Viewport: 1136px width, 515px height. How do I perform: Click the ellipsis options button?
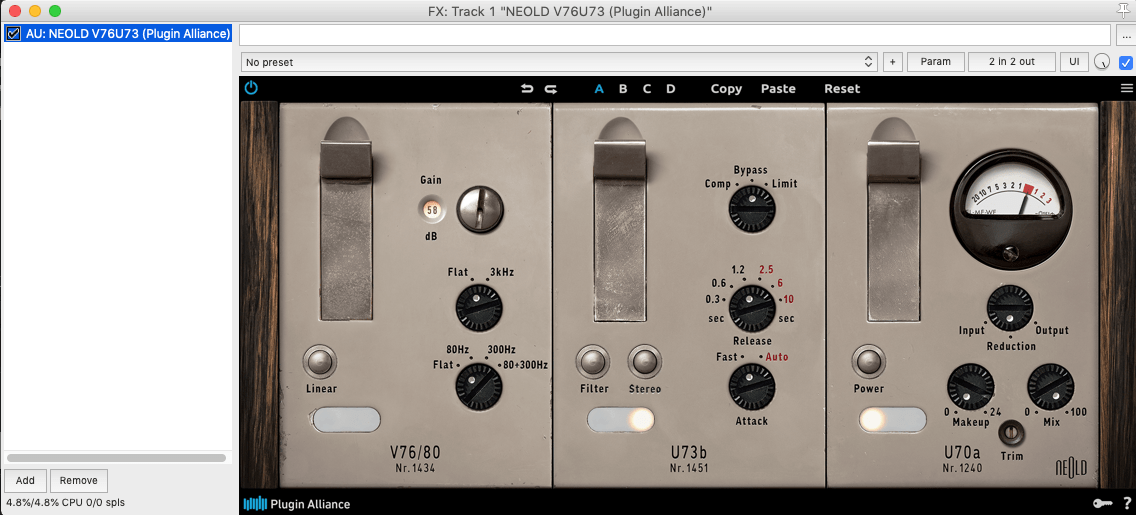(x=1125, y=35)
